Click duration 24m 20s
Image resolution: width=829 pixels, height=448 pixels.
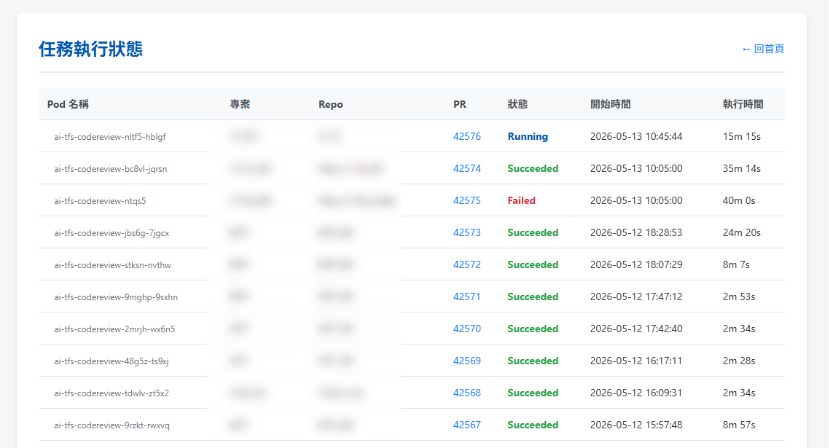pyautogui.click(x=741, y=233)
